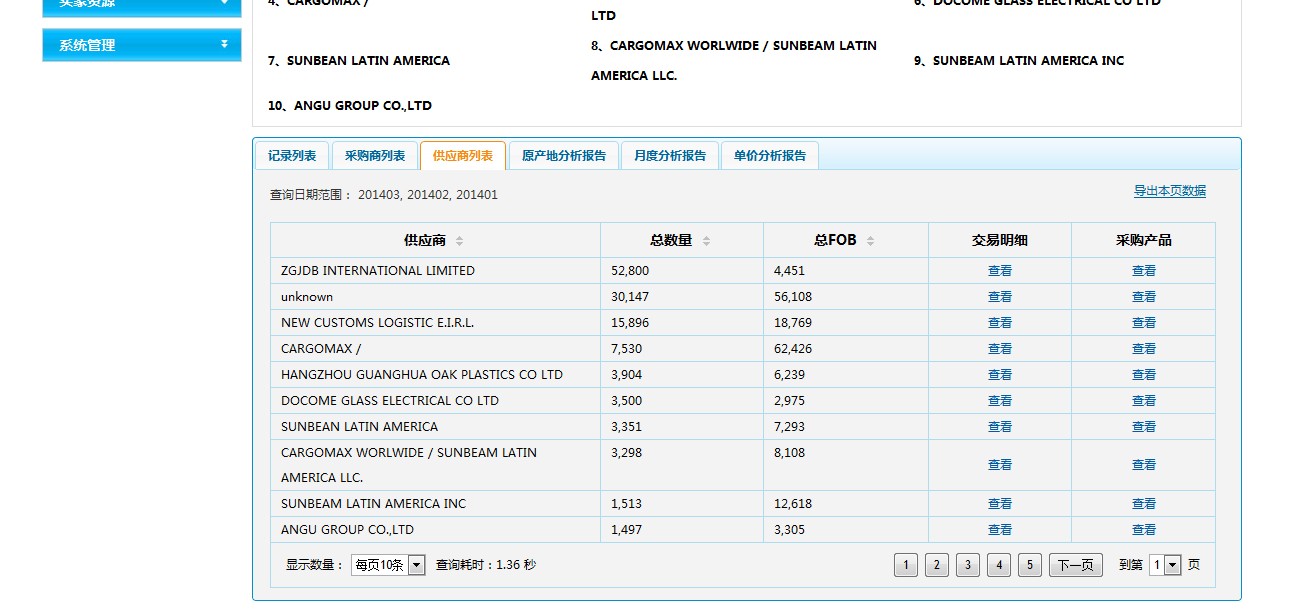Click the 导出本页数据 export link

point(1169,191)
